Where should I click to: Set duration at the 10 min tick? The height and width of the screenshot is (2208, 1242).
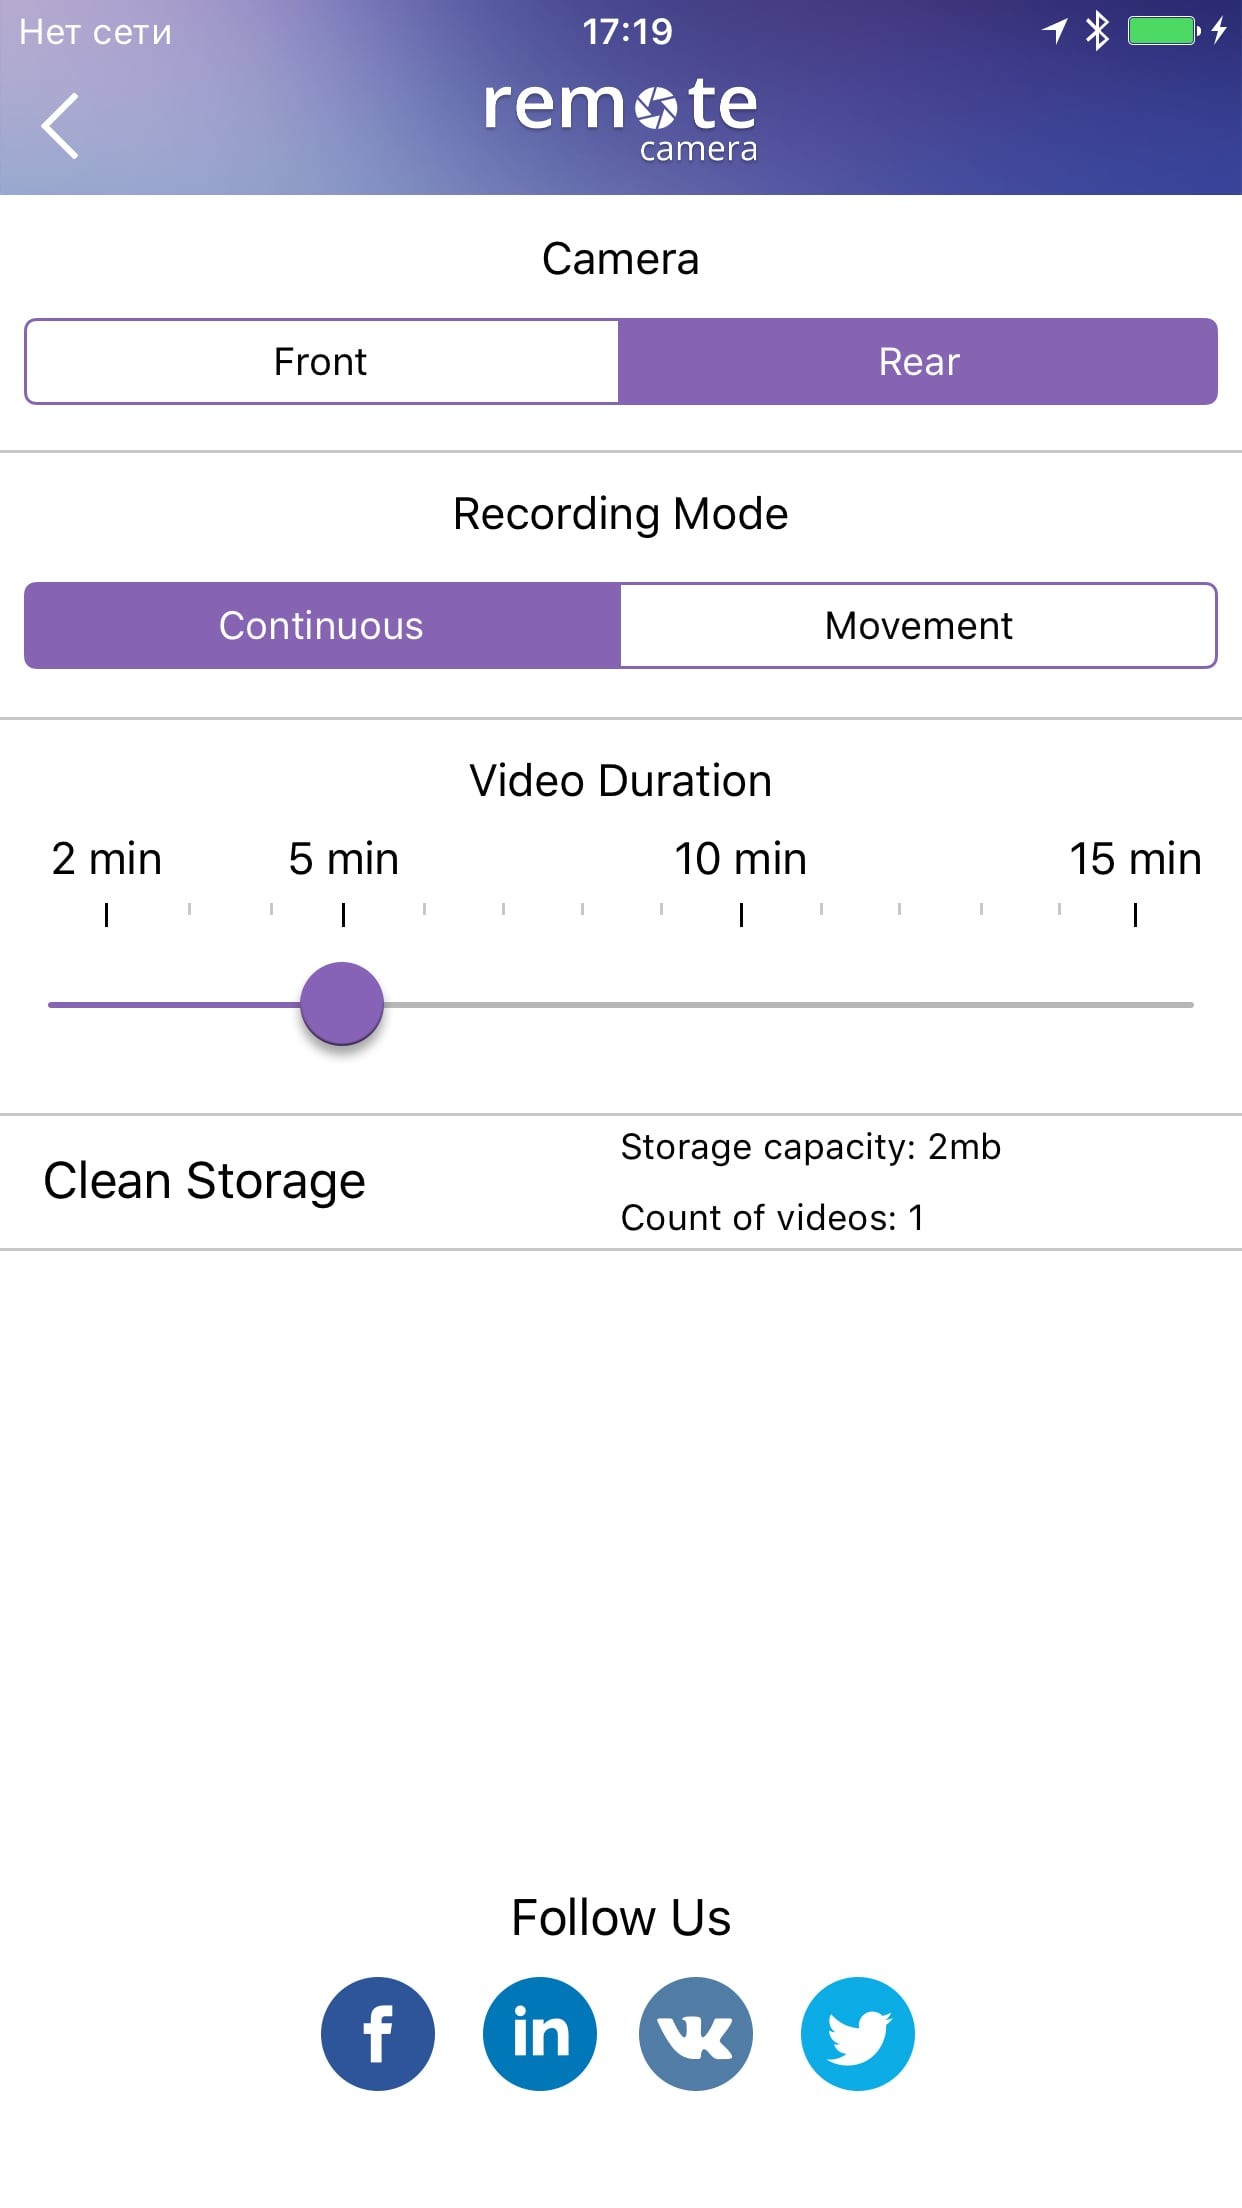tap(741, 1004)
